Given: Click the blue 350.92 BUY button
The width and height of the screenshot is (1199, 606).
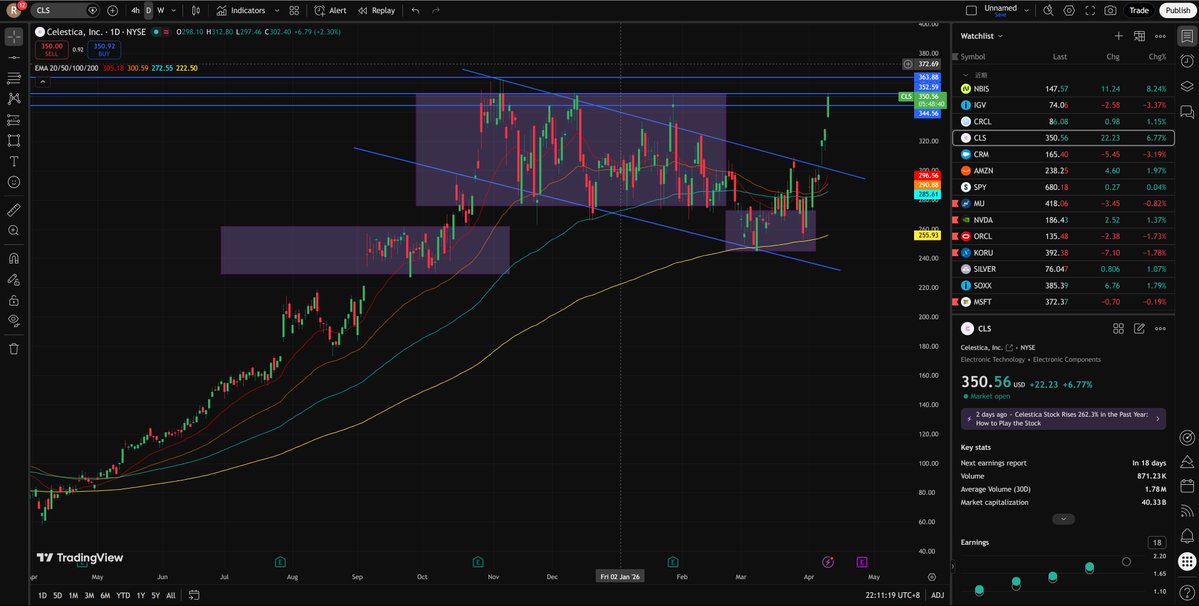Looking at the screenshot, I should click(104, 50).
